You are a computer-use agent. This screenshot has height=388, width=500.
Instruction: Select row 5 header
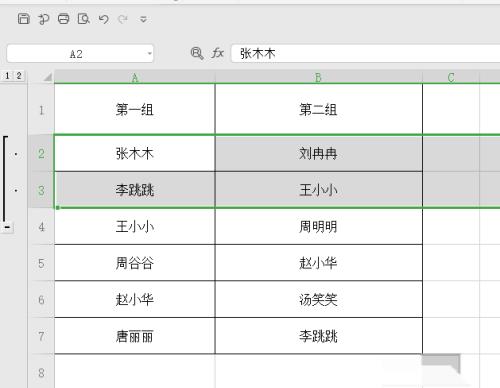pos(41,263)
